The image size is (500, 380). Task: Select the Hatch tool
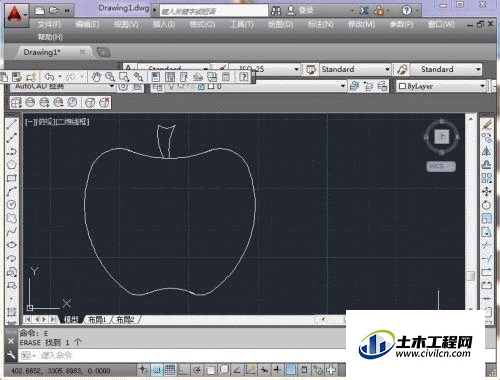tap(11, 312)
